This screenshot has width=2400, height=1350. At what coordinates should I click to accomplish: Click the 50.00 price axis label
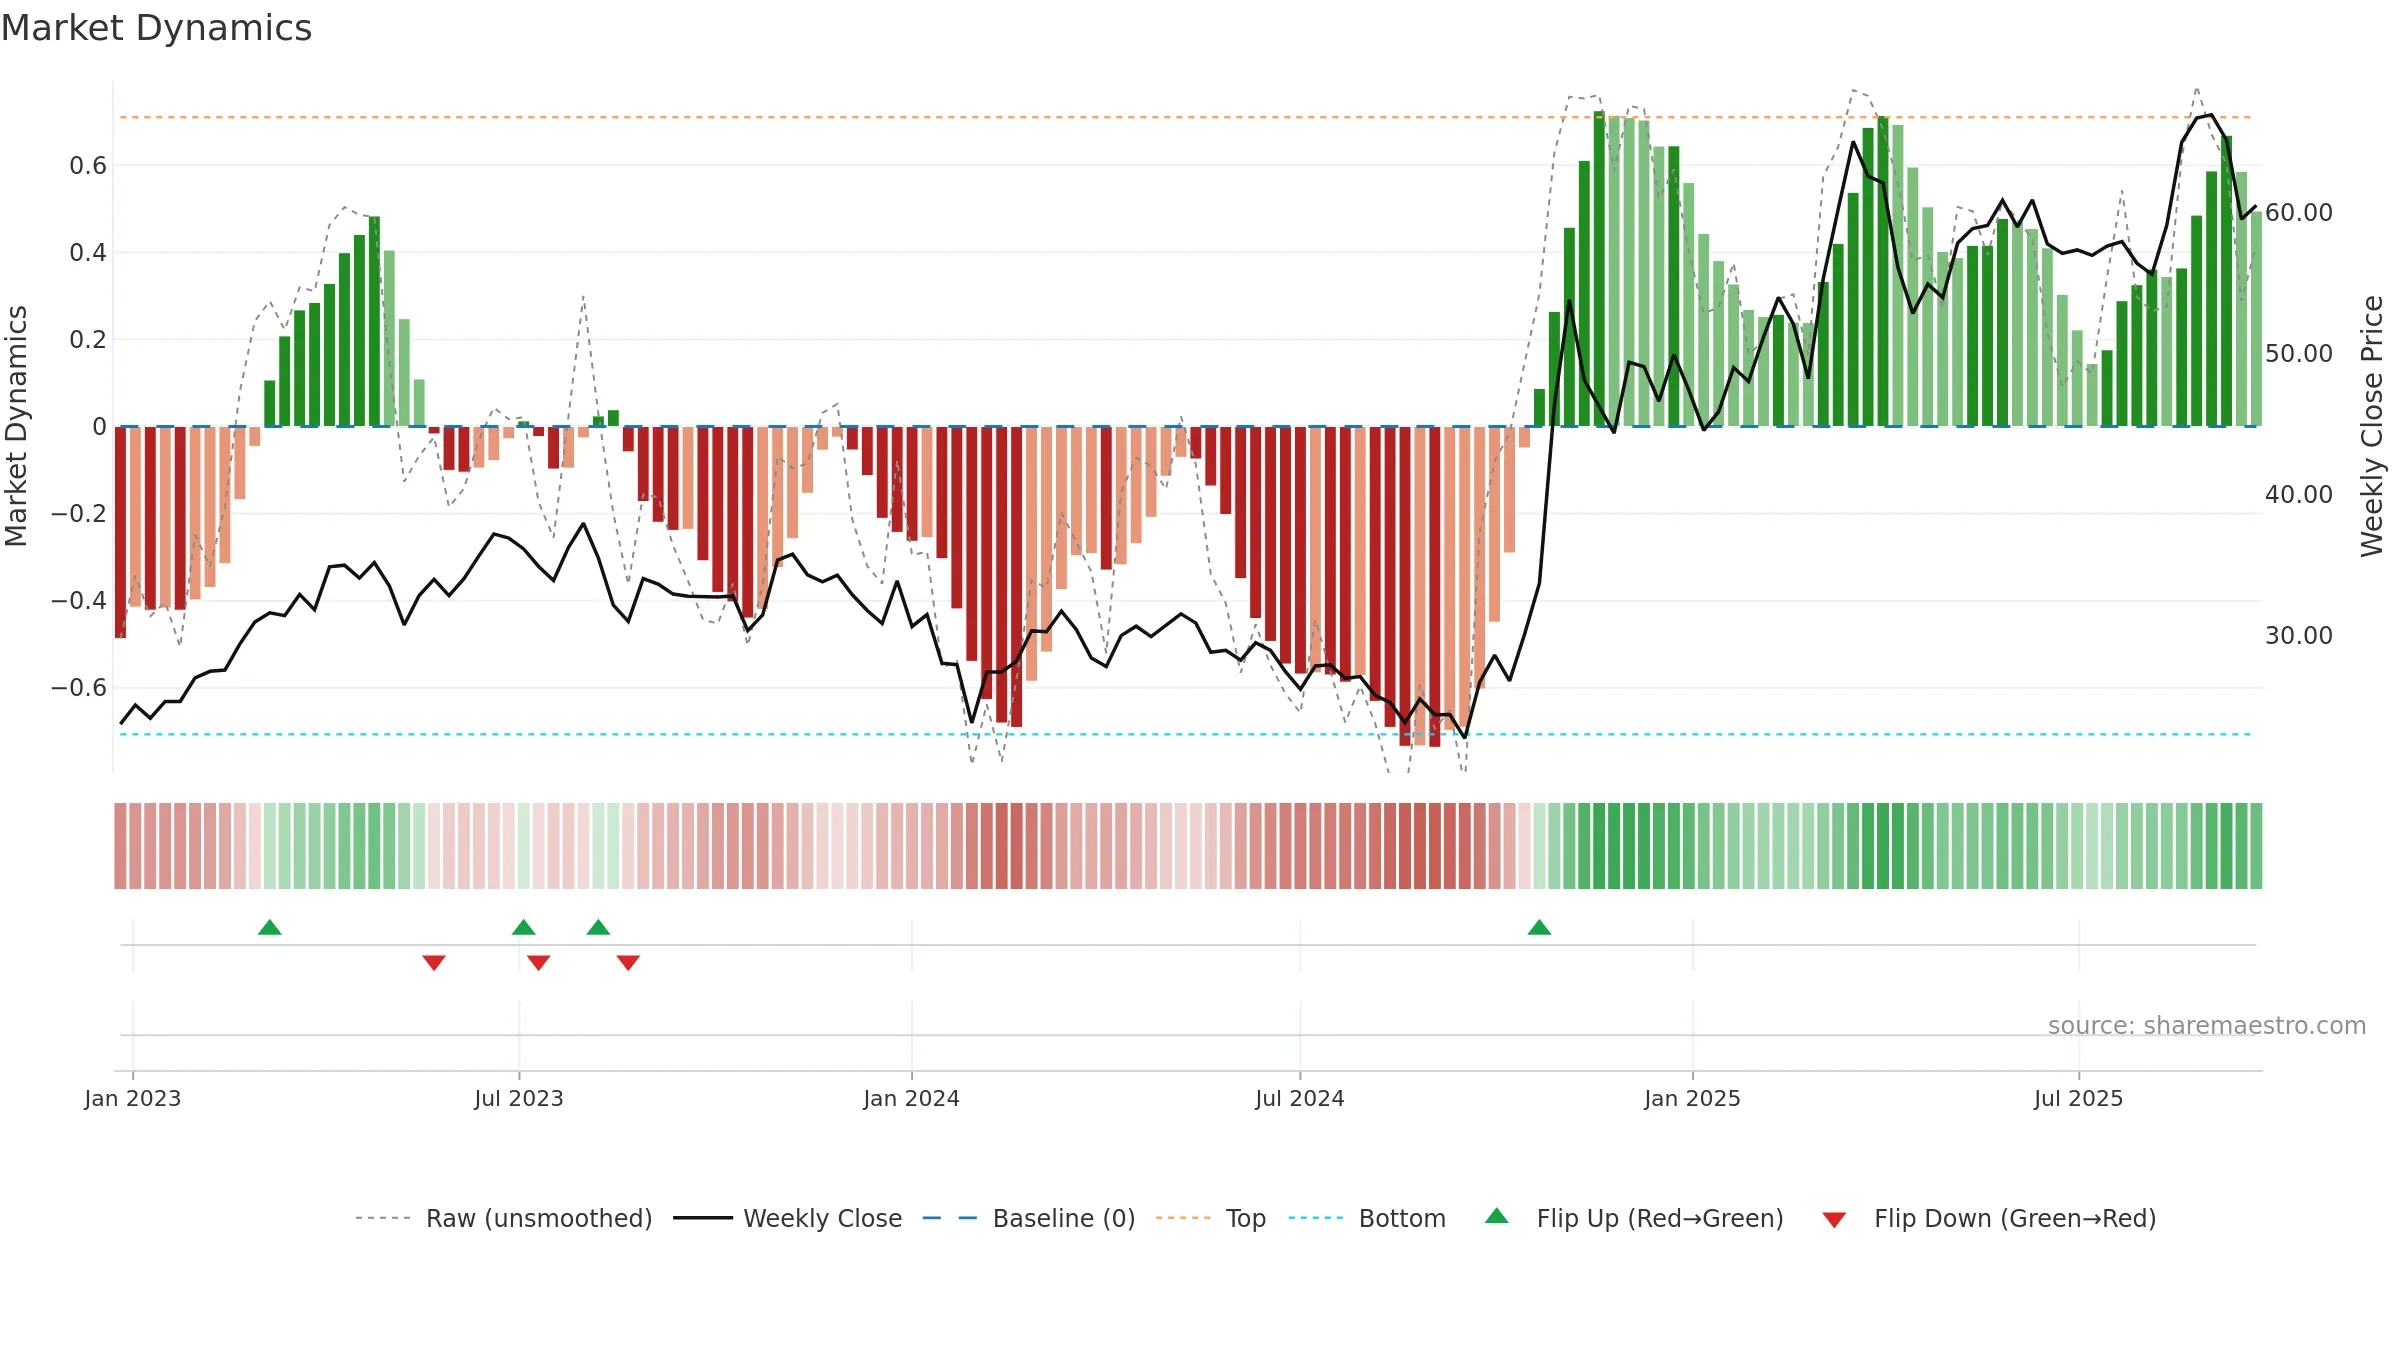tap(2299, 354)
